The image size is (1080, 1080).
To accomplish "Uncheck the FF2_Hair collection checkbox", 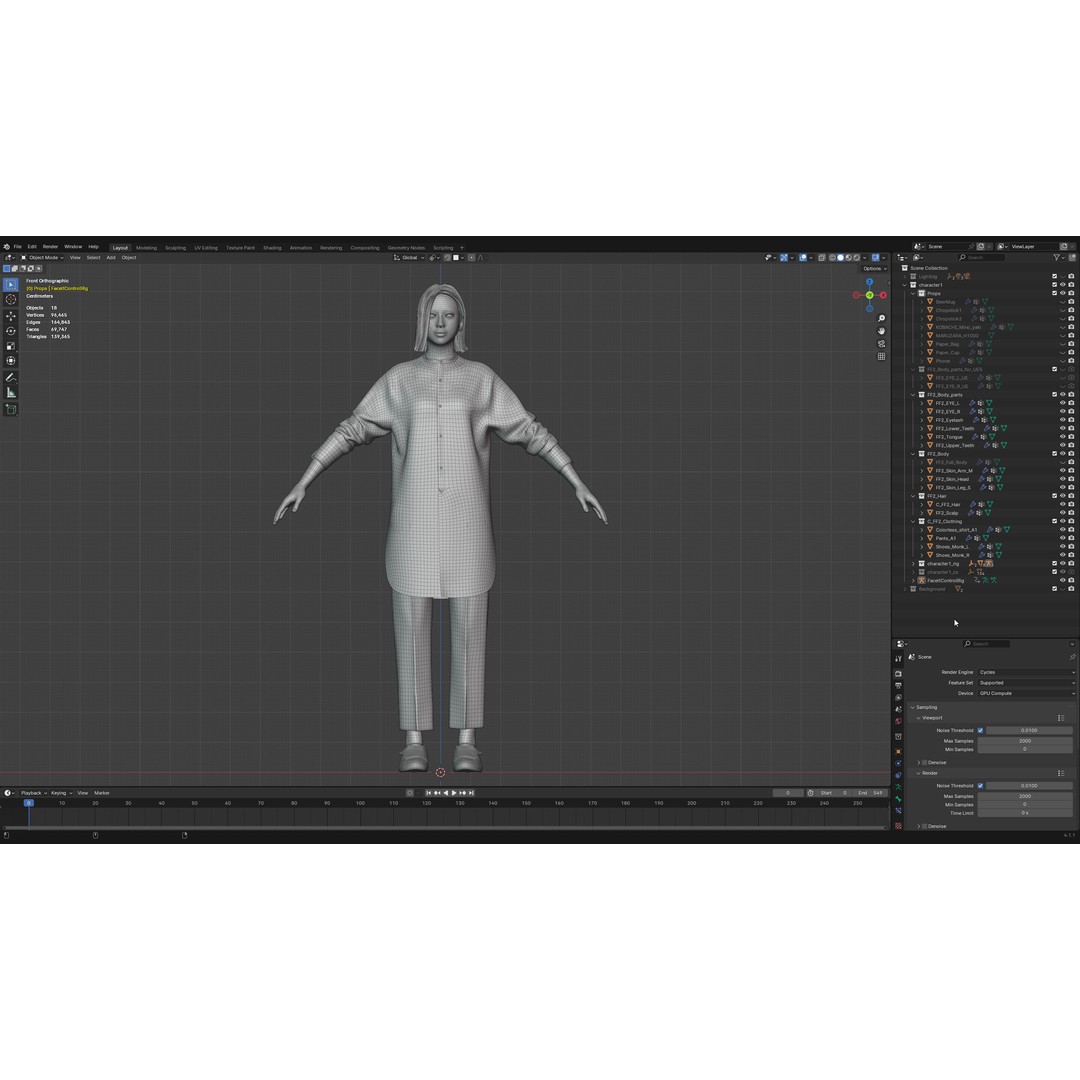I will pos(1055,496).
